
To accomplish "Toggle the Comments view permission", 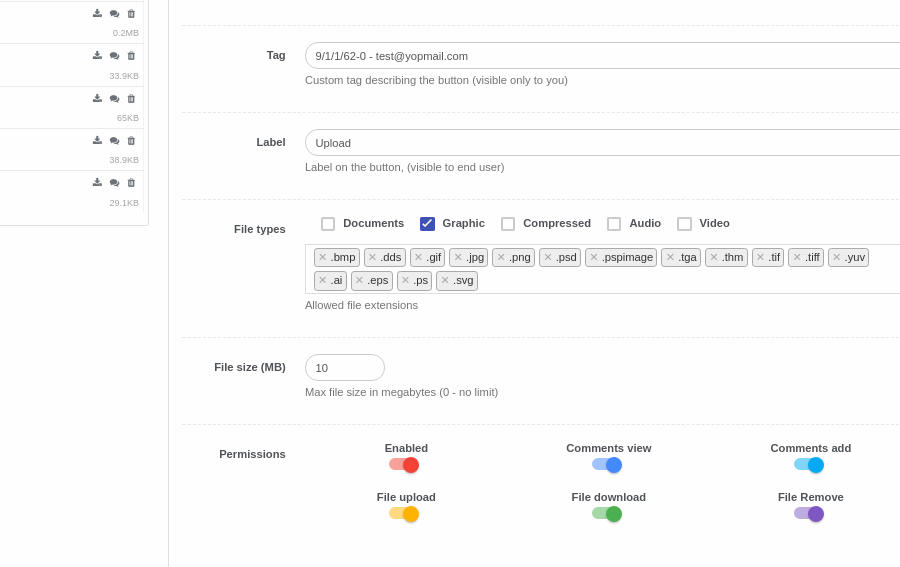I will (x=607, y=465).
